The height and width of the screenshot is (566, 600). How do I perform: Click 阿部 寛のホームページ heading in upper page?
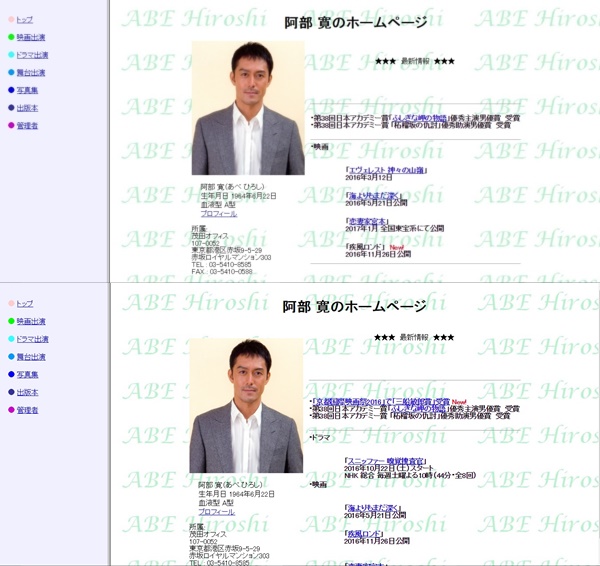(356, 23)
